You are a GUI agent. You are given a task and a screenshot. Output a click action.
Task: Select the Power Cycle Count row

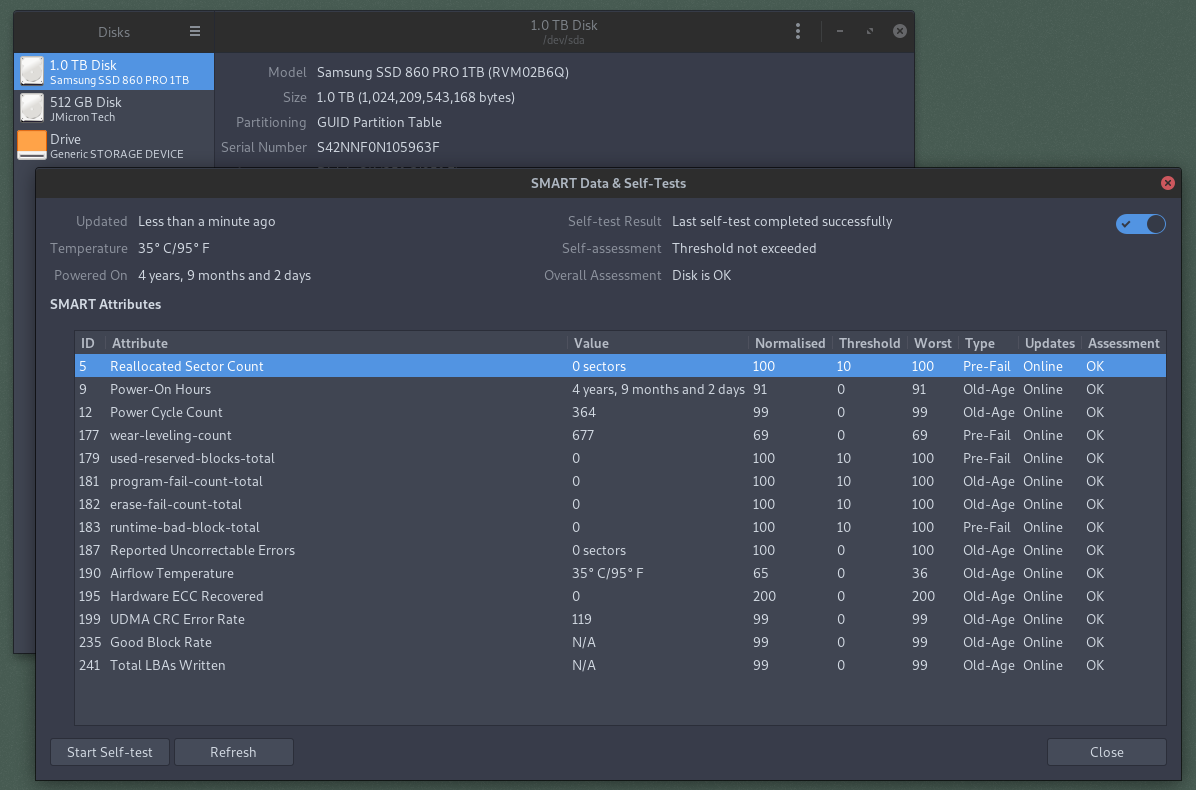click(x=620, y=412)
